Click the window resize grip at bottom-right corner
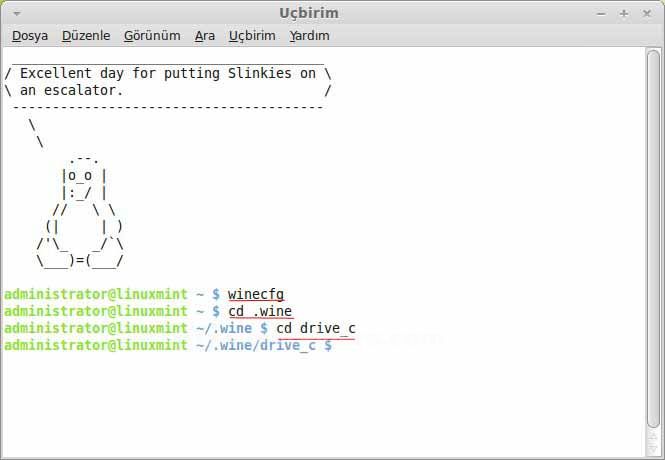 point(656,452)
